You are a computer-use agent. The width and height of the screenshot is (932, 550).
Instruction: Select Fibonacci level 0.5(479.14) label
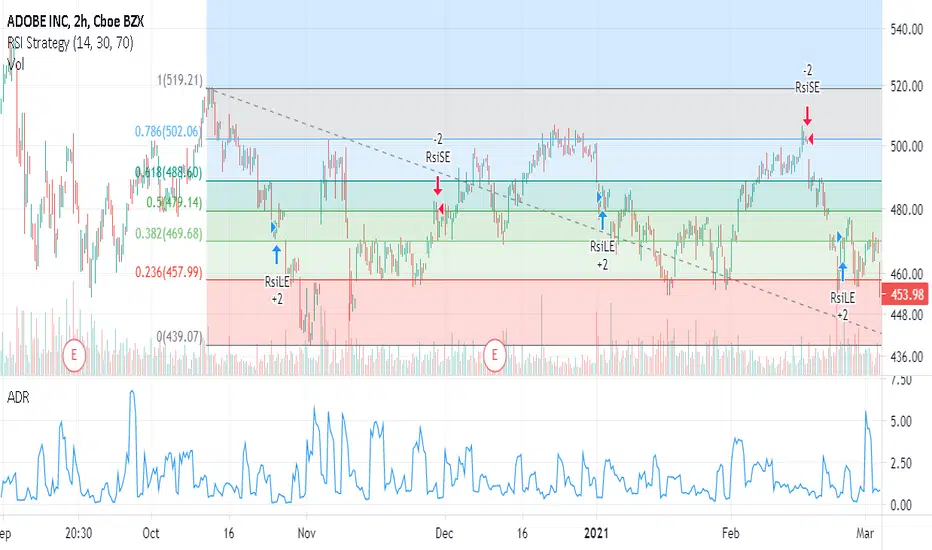tap(174, 202)
